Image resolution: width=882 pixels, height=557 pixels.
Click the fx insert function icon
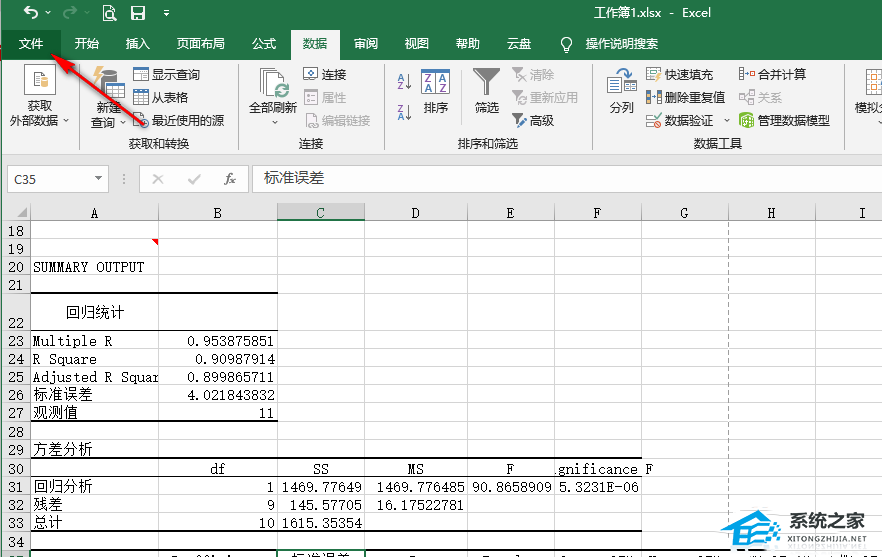pos(230,179)
